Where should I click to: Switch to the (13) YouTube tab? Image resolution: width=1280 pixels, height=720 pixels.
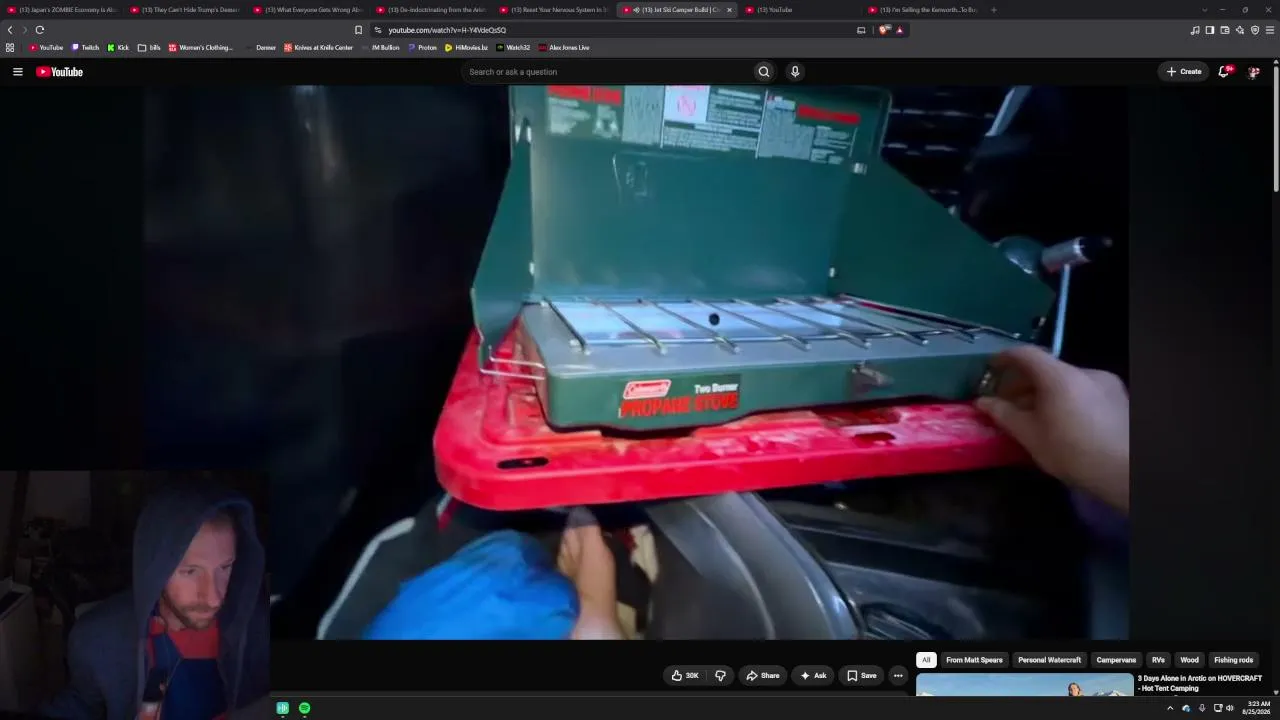coord(800,10)
